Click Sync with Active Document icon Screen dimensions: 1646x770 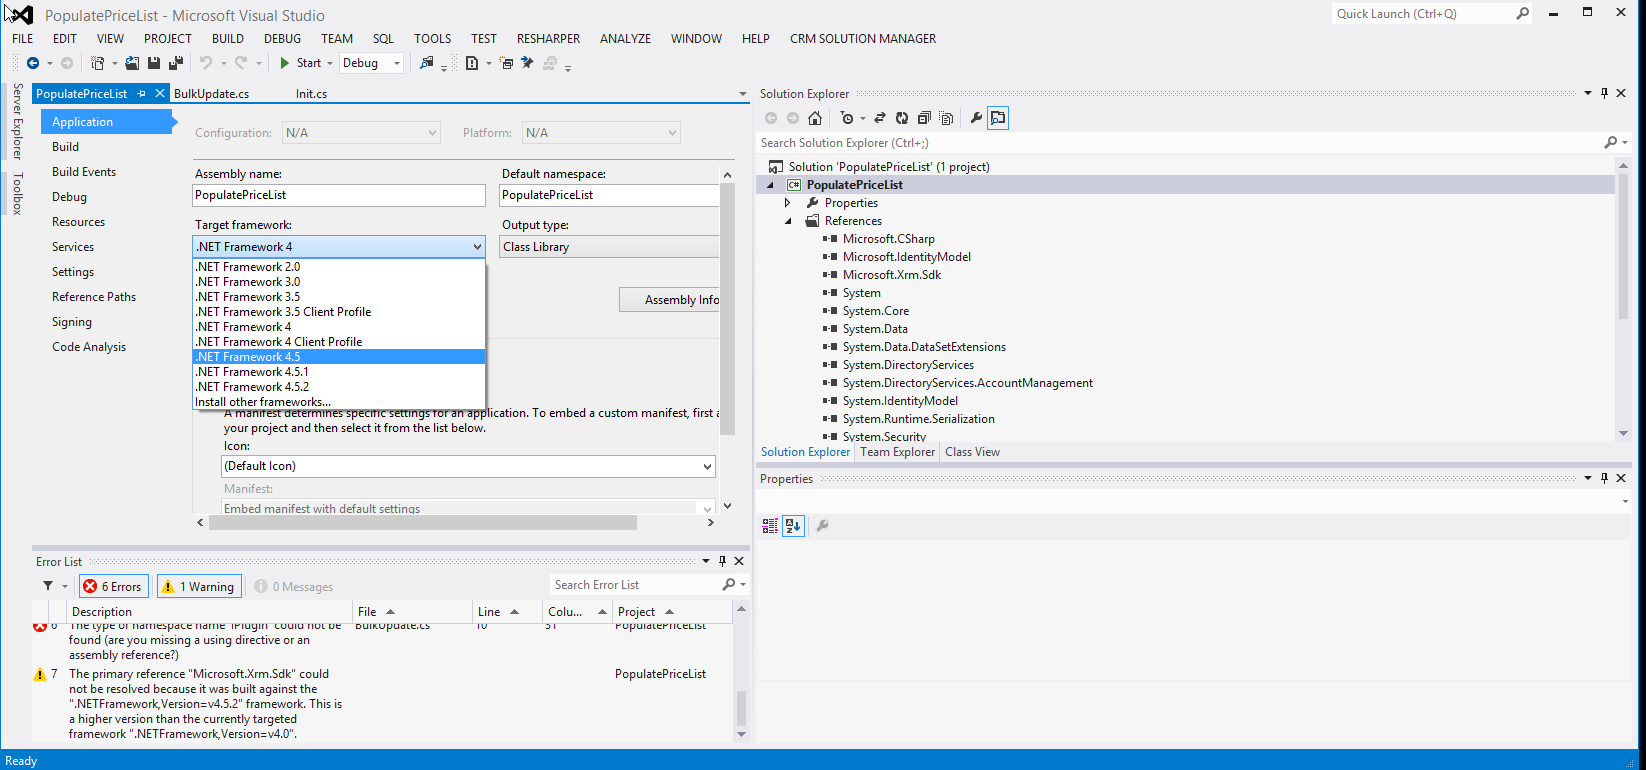880,118
